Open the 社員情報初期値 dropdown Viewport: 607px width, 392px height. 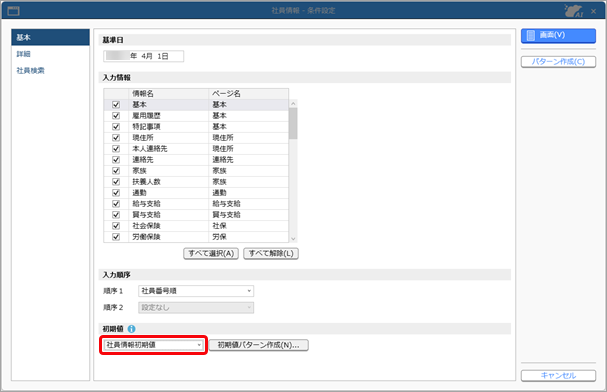click(154, 345)
